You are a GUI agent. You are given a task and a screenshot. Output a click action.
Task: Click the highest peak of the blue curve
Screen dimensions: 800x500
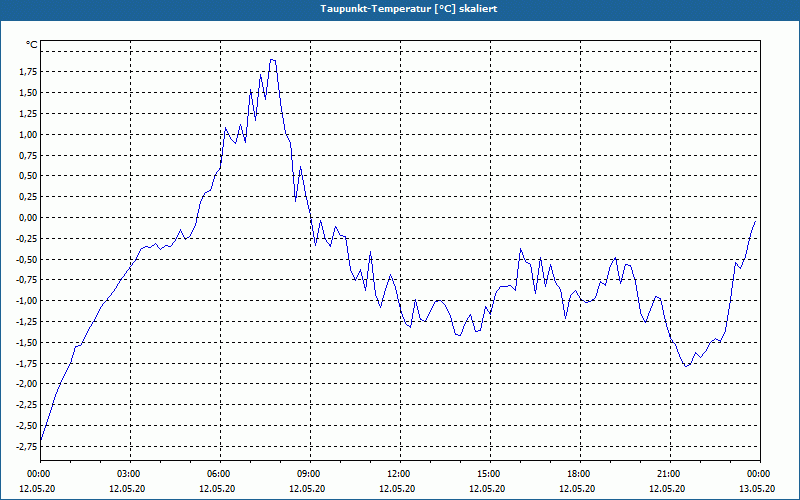point(273,60)
